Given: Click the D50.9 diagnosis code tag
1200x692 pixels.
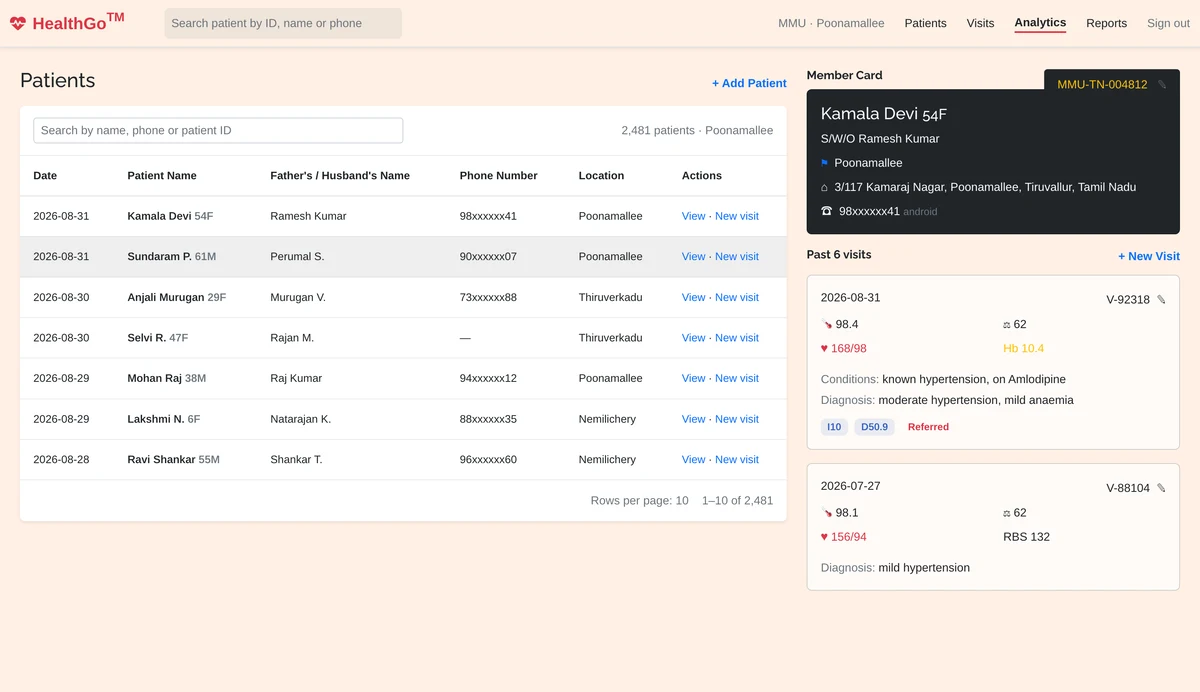Looking at the screenshot, I should coord(875,427).
